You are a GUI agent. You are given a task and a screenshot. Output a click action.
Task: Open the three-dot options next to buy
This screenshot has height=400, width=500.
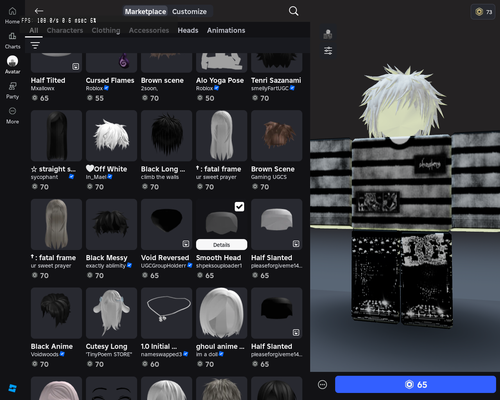pos(322,385)
